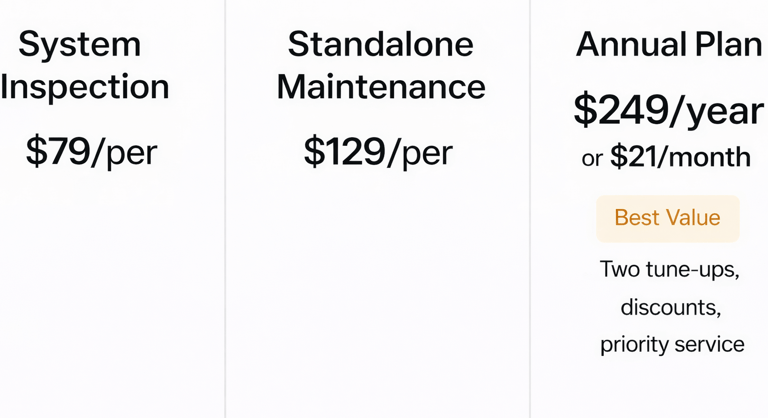Choose the $21/month price option
Screen dimensions: 768x418
pyautogui.click(x=680, y=157)
